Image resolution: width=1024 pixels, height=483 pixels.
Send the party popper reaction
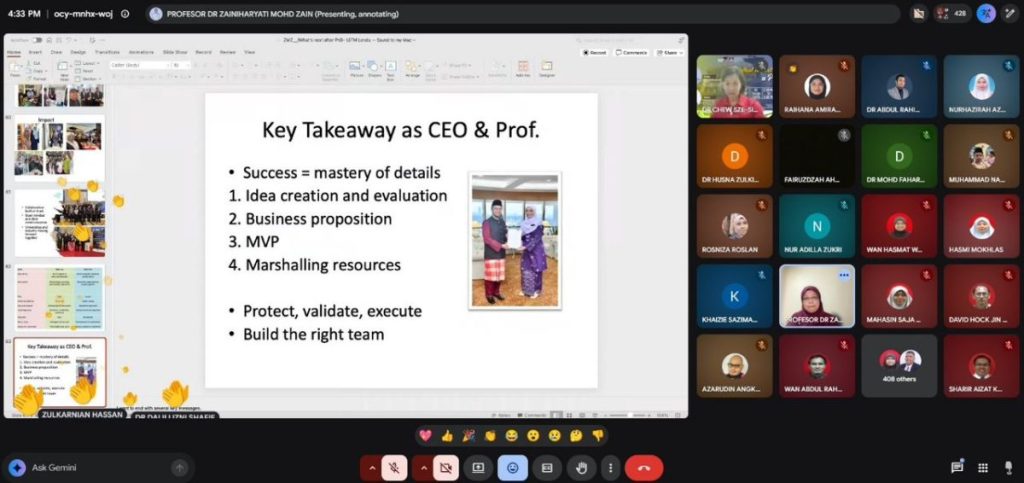point(468,435)
